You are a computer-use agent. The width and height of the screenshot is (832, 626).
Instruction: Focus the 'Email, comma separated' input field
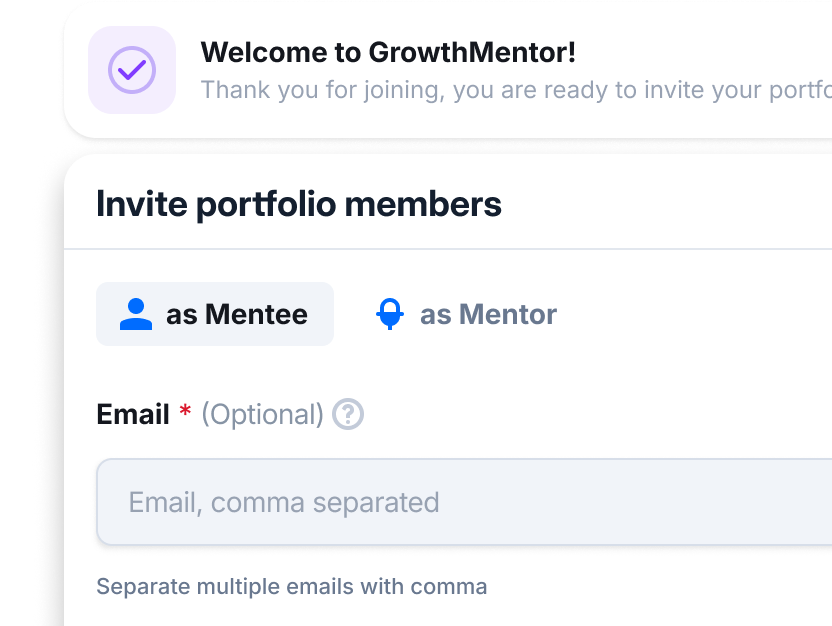(464, 502)
